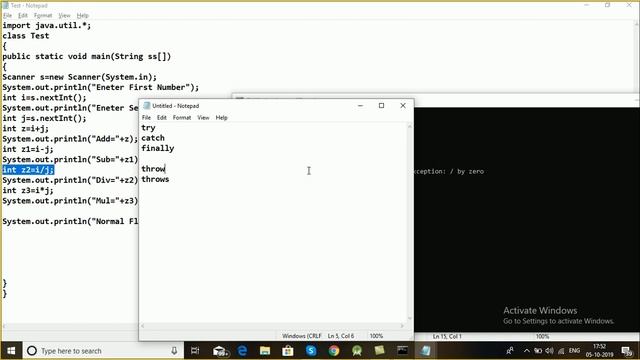Screen dimensions: 640x360
Task: Open Format menu in Test Notepad window
Action: pyautogui.click(x=43, y=16)
